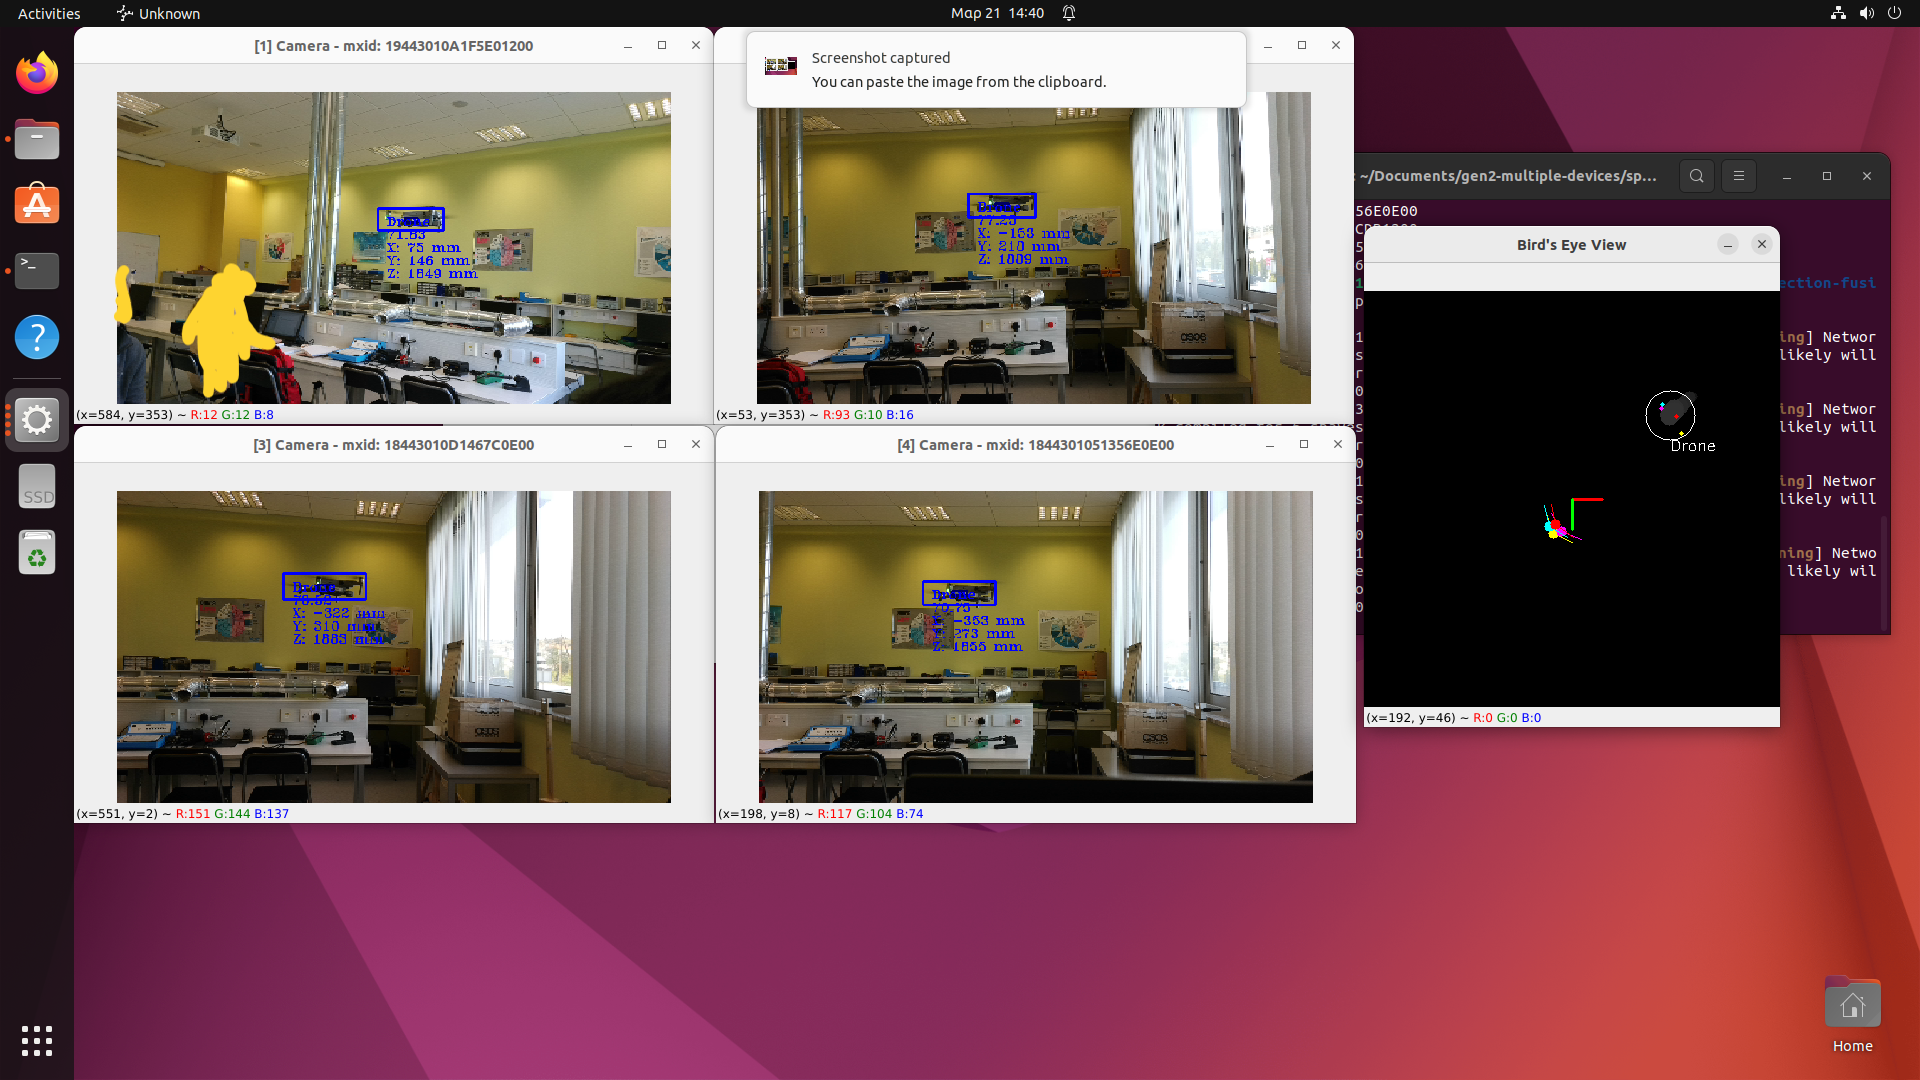Click the terminal search icon
1920x1080 pixels.
1697,176
